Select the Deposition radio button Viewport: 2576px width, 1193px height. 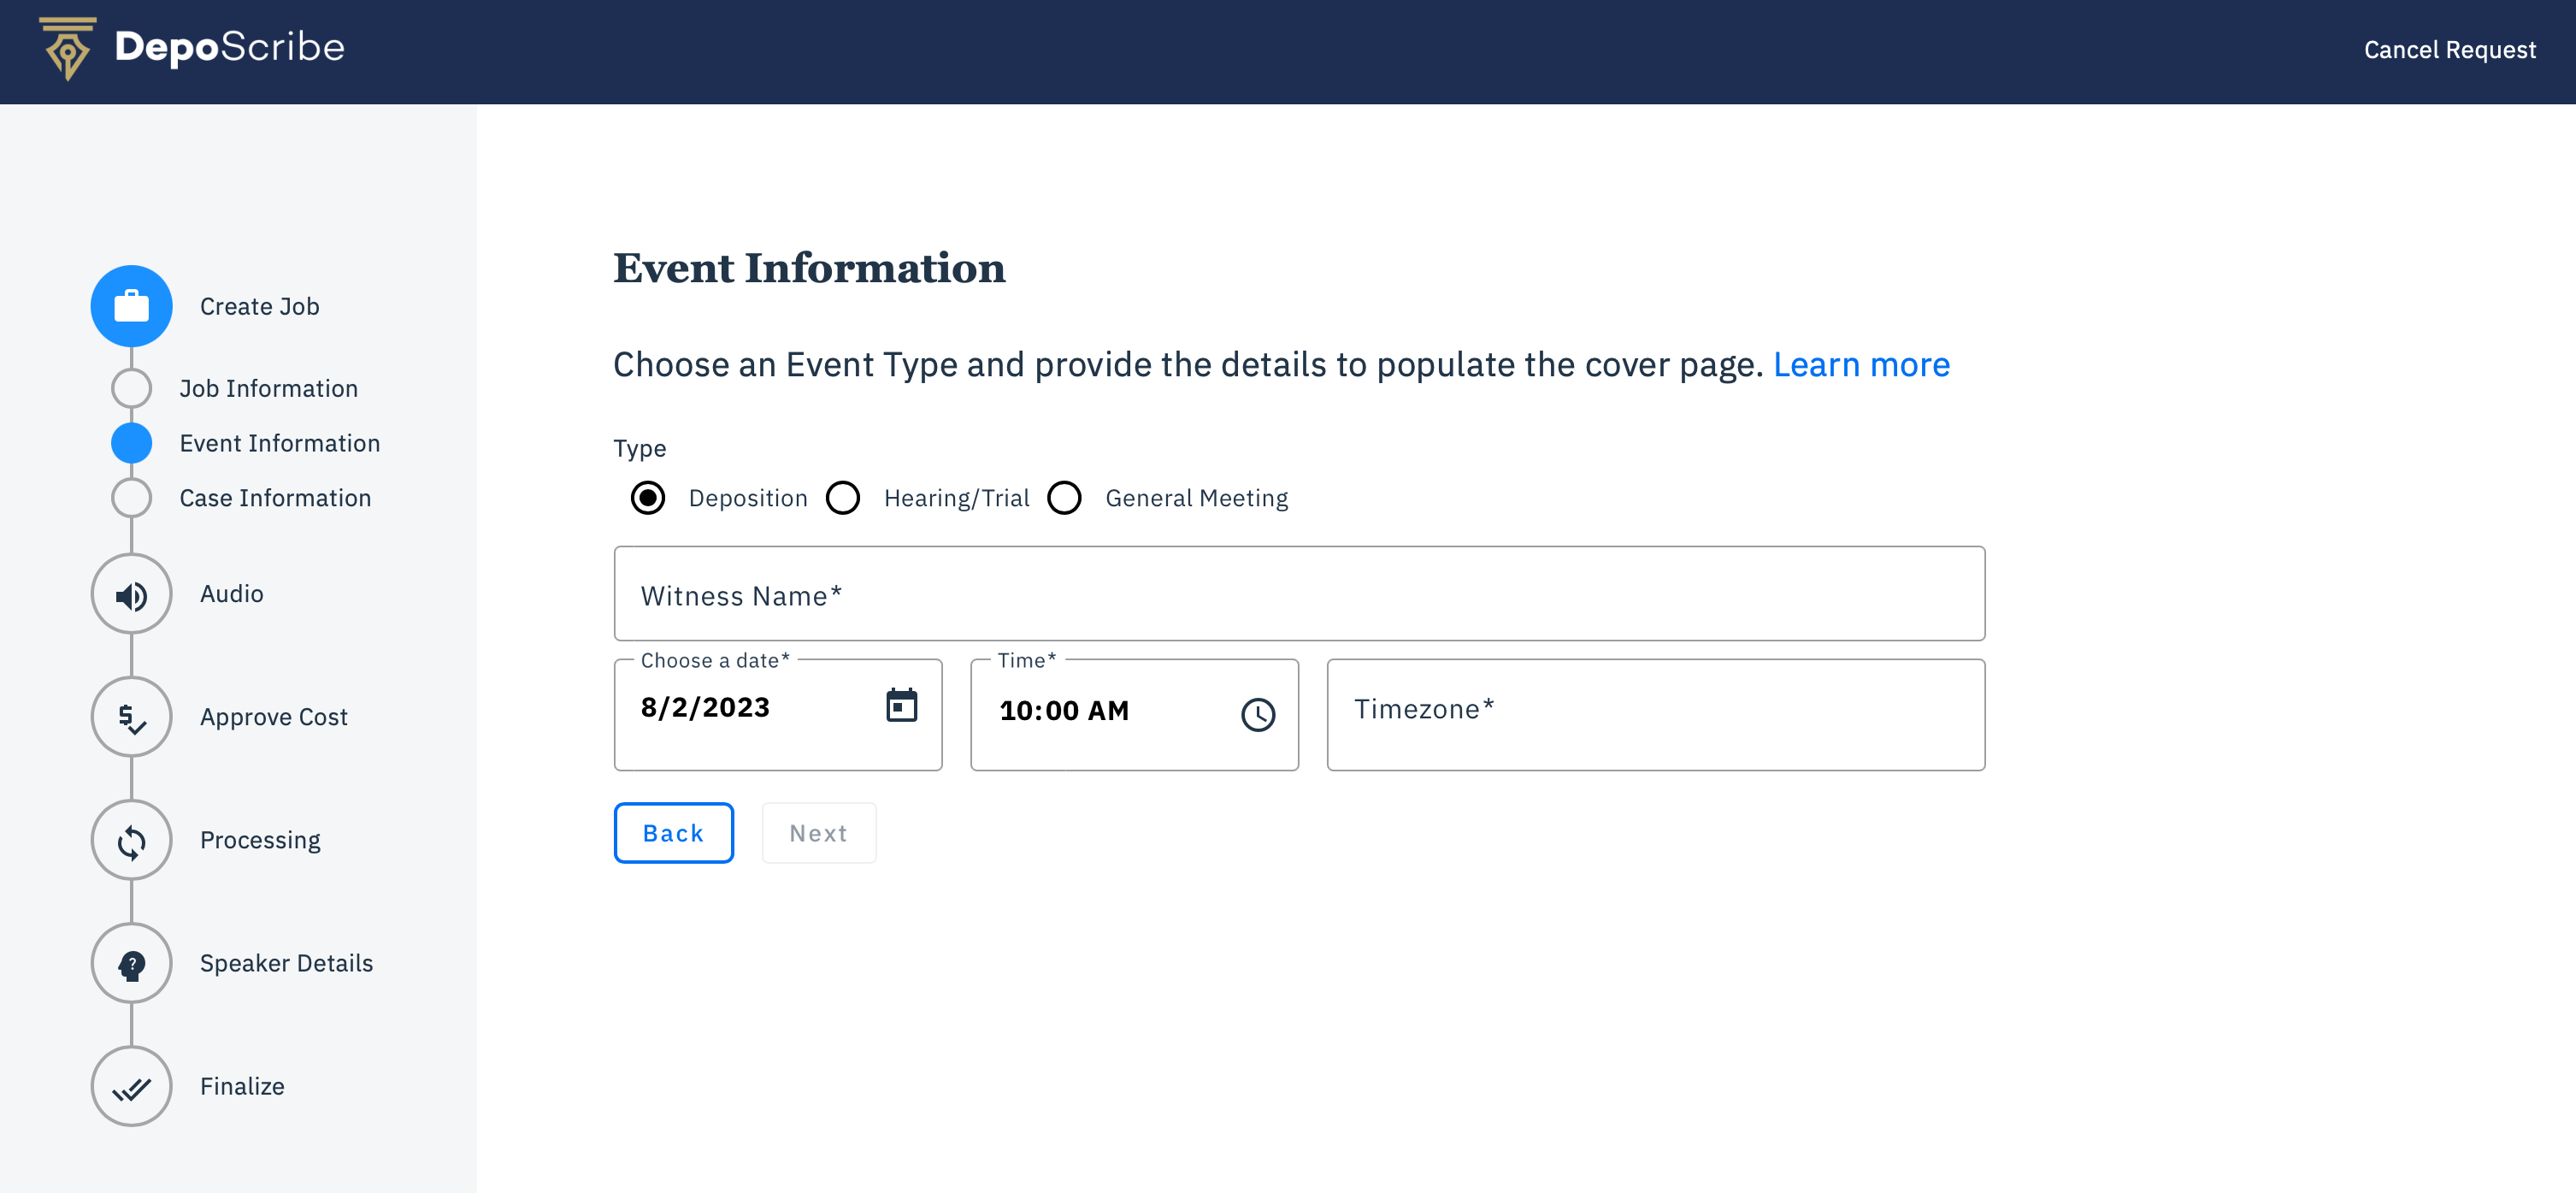pos(648,498)
